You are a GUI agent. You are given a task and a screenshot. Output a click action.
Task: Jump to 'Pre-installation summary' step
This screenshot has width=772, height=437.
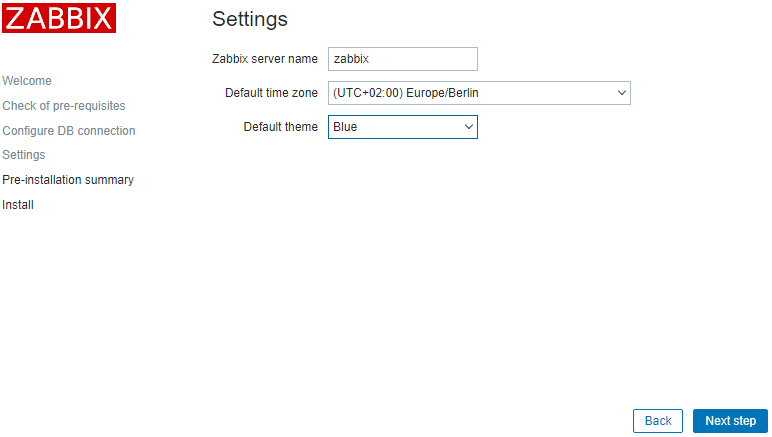tap(68, 180)
